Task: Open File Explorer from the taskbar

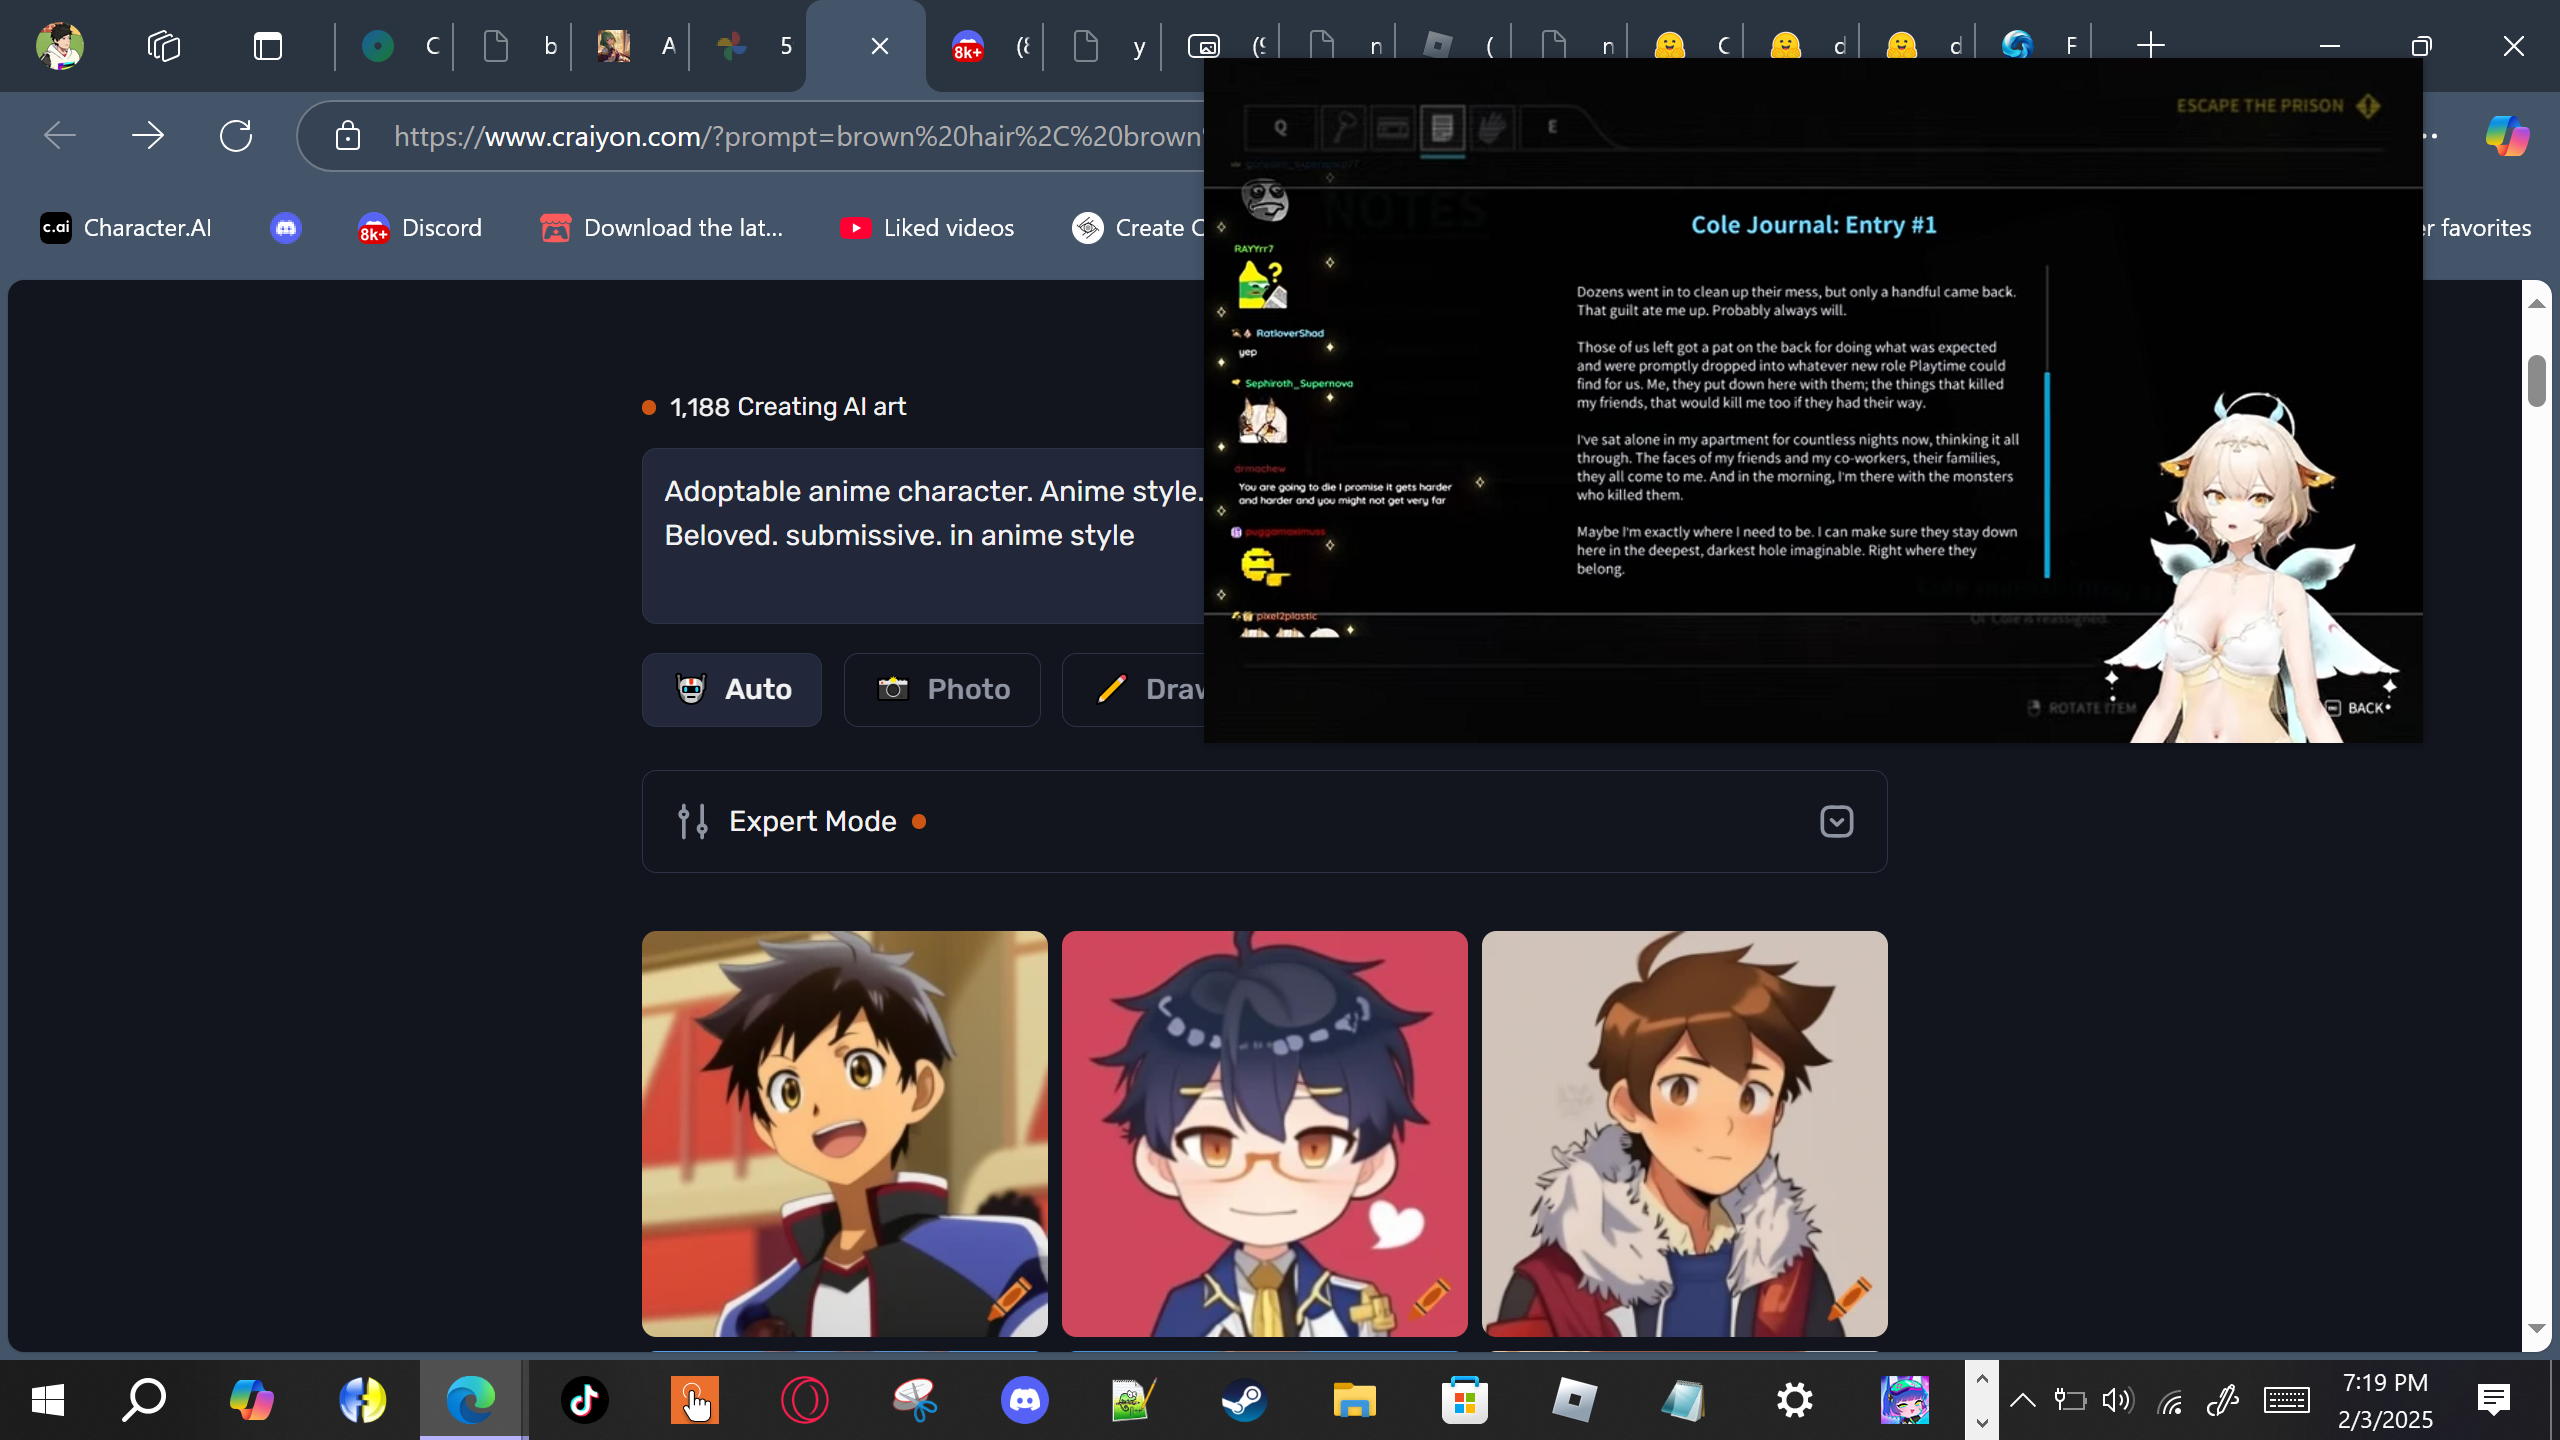Action: pyautogui.click(x=1355, y=1400)
